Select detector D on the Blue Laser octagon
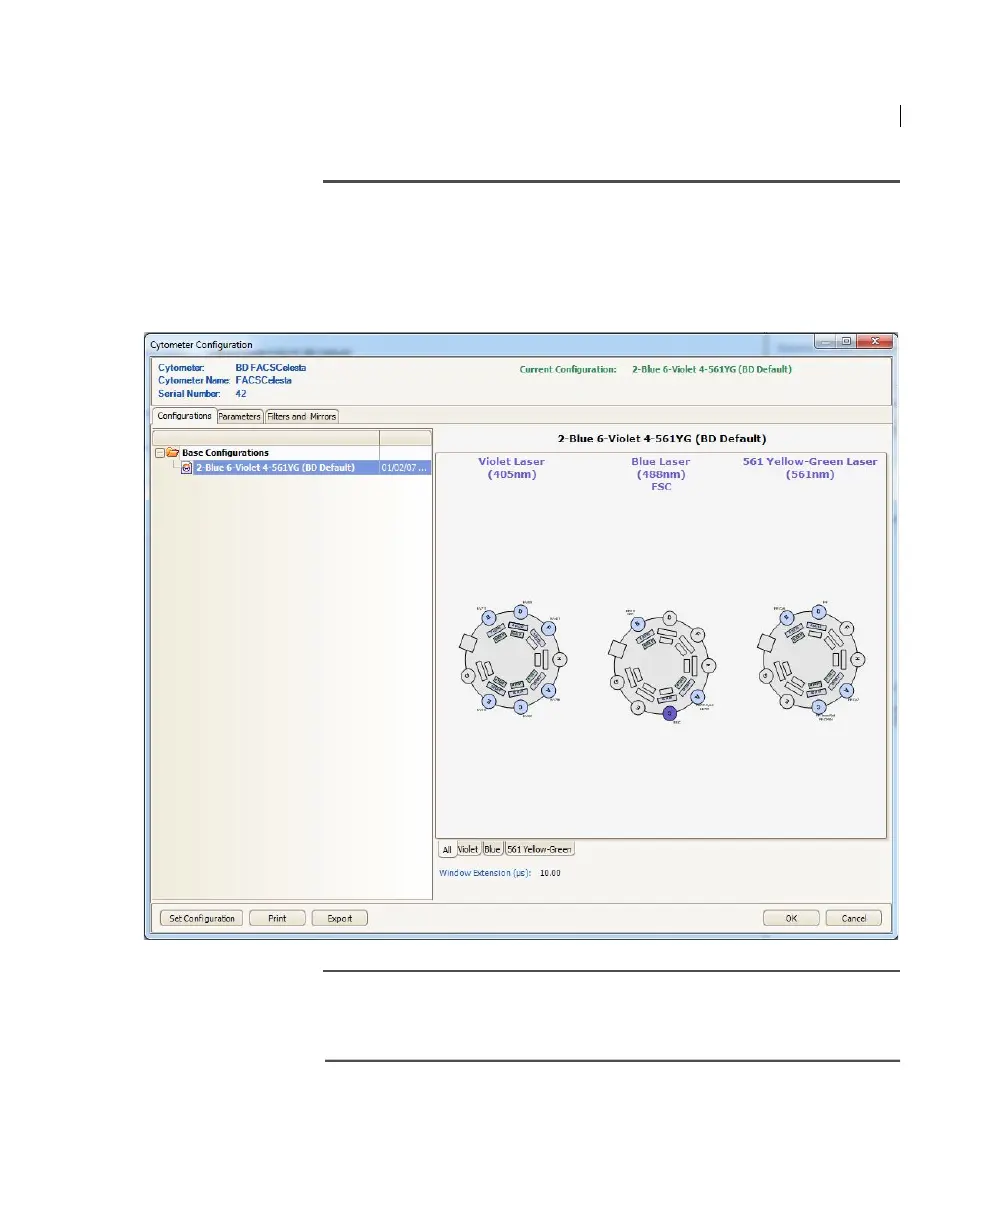 pyautogui.click(x=669, y=618)
